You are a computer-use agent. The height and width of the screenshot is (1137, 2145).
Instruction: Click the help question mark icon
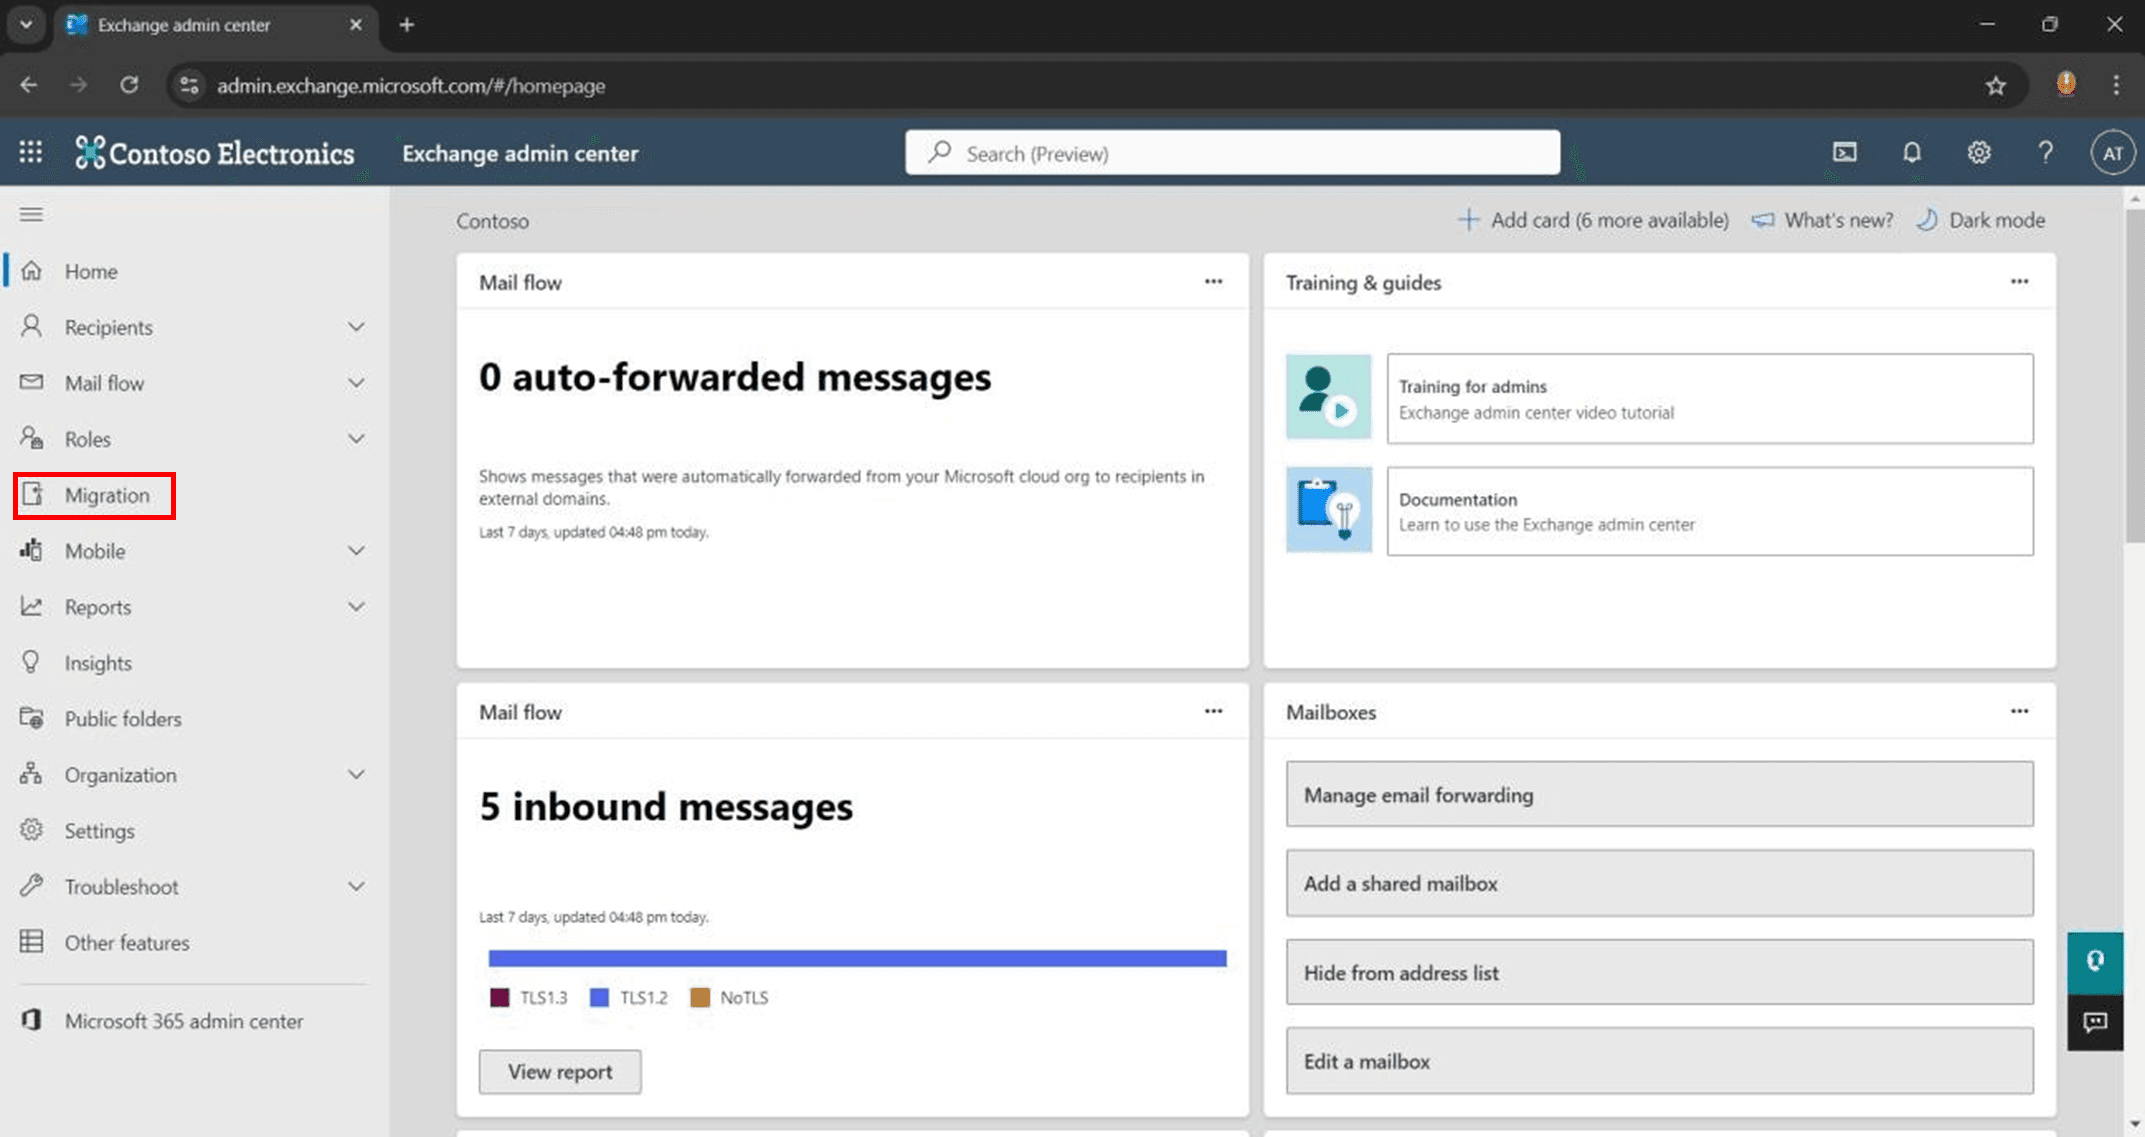(2045, 152)
